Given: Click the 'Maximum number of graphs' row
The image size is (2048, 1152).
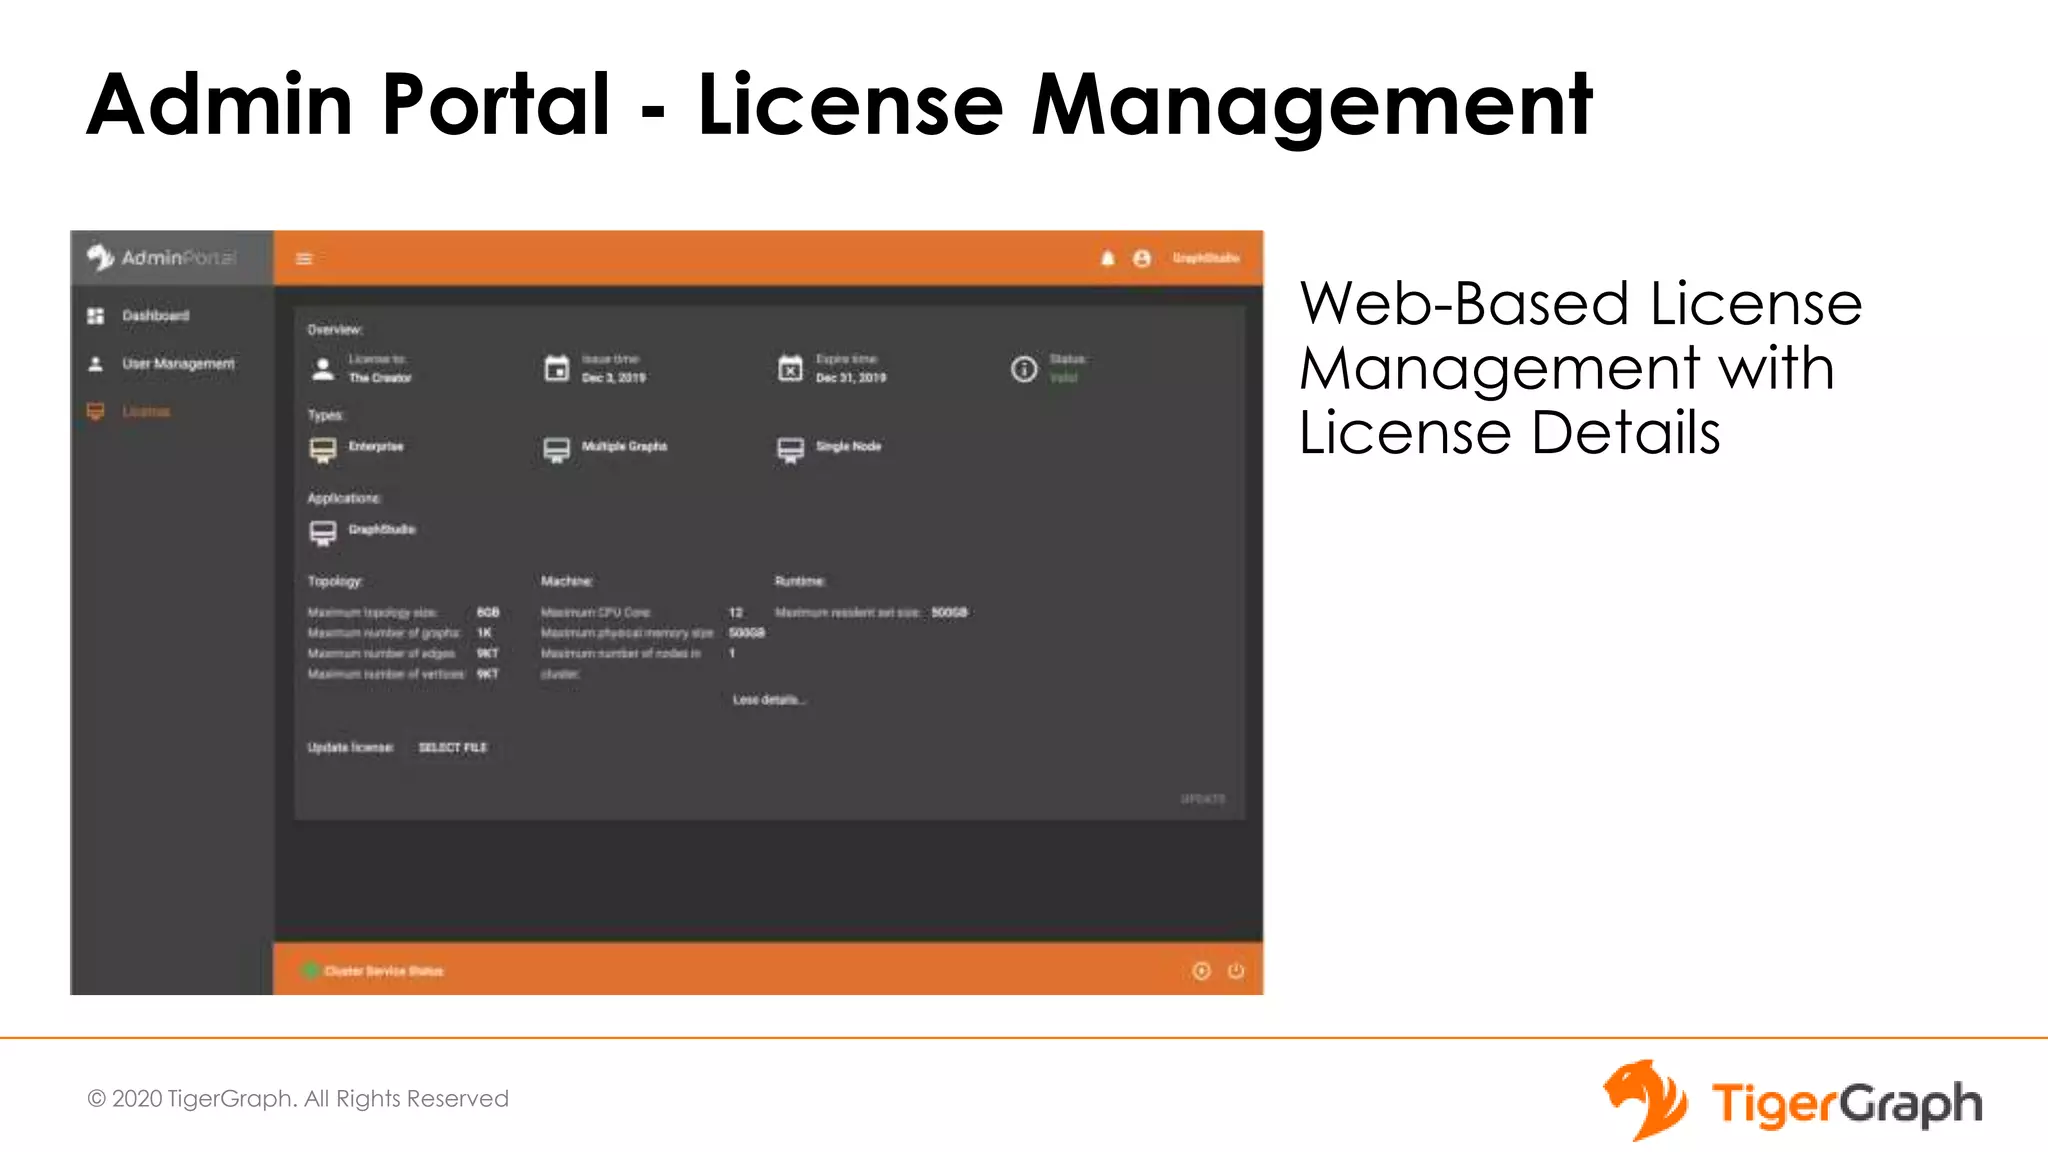Looking at the screenshot, I should pos(400,633).
